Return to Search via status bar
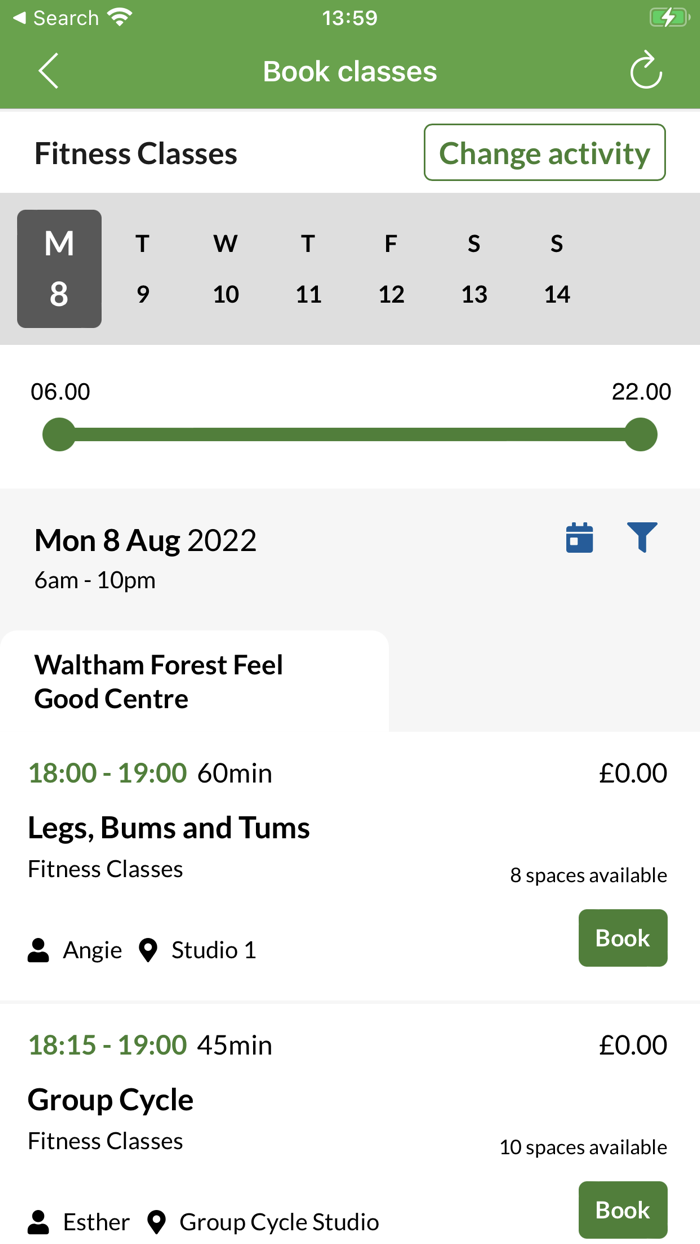 coord(55,18)
